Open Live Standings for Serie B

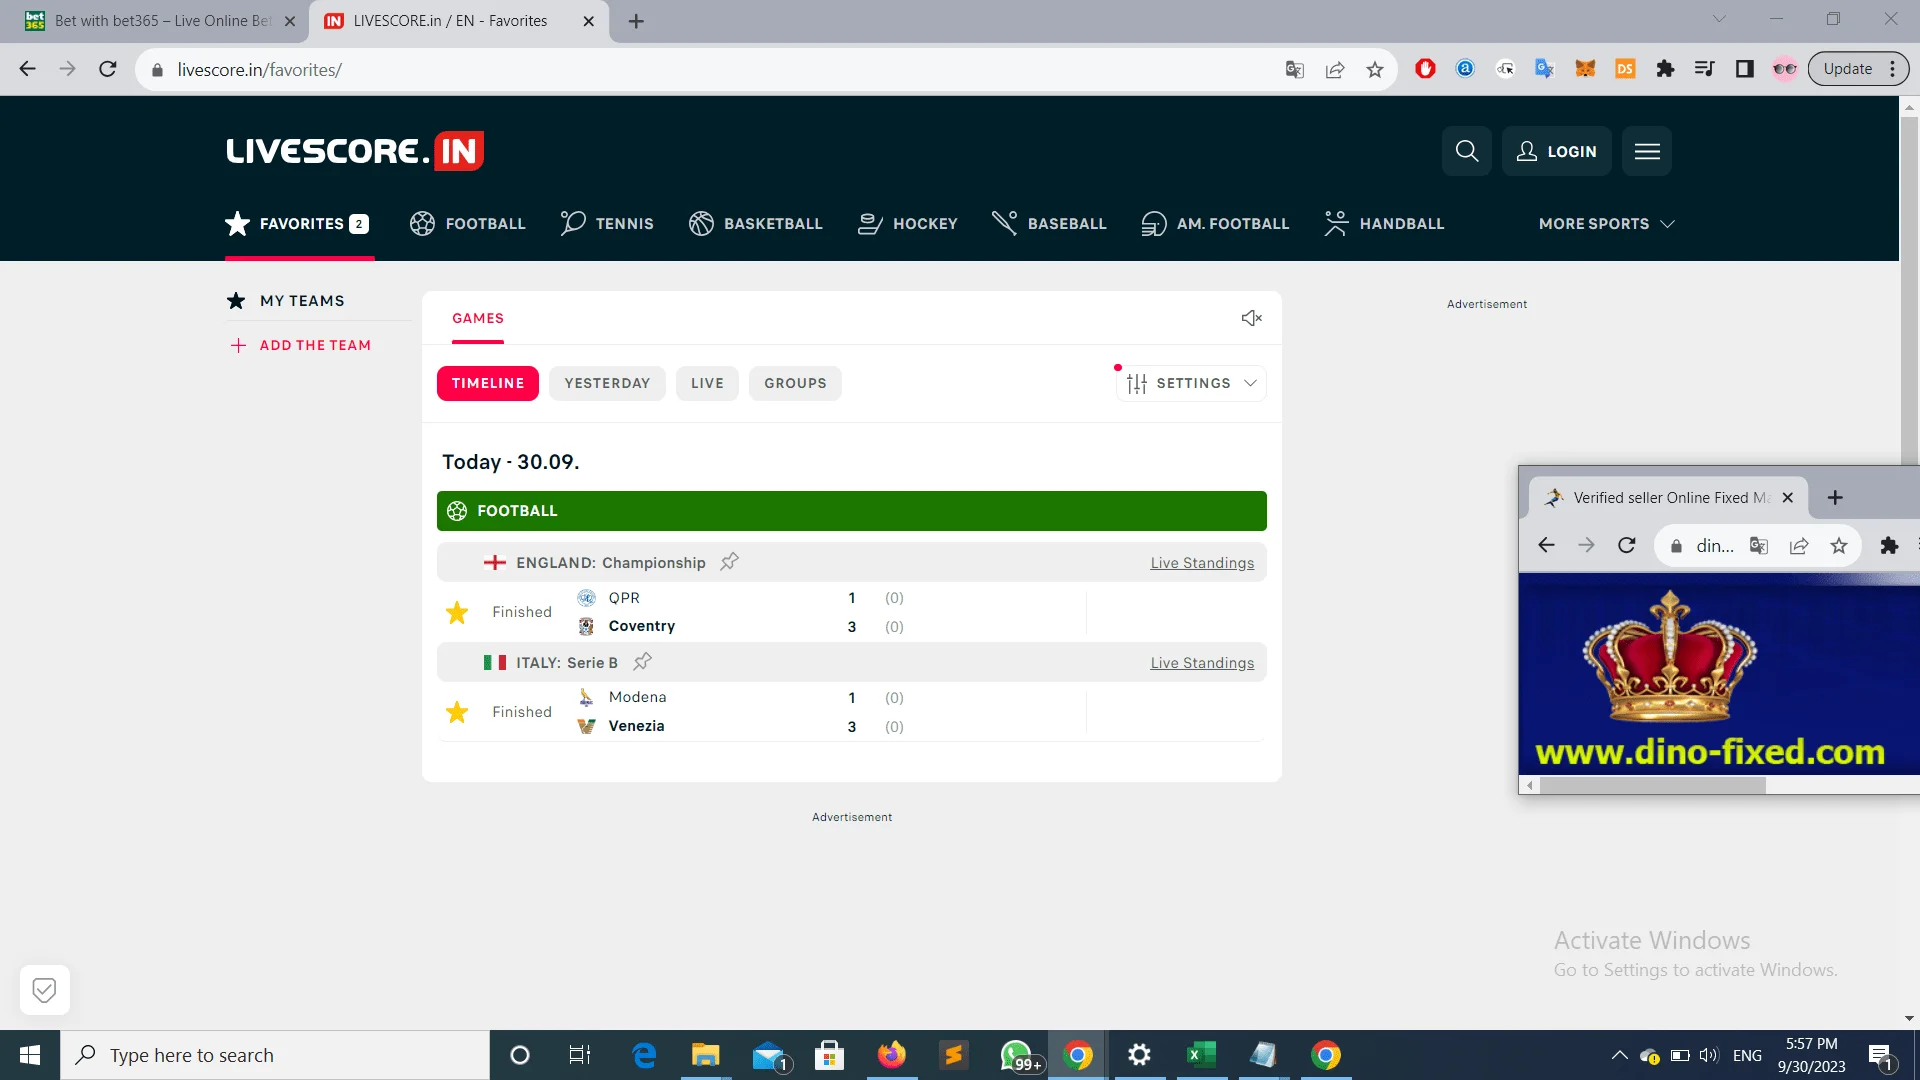(x=1202, y=662)
